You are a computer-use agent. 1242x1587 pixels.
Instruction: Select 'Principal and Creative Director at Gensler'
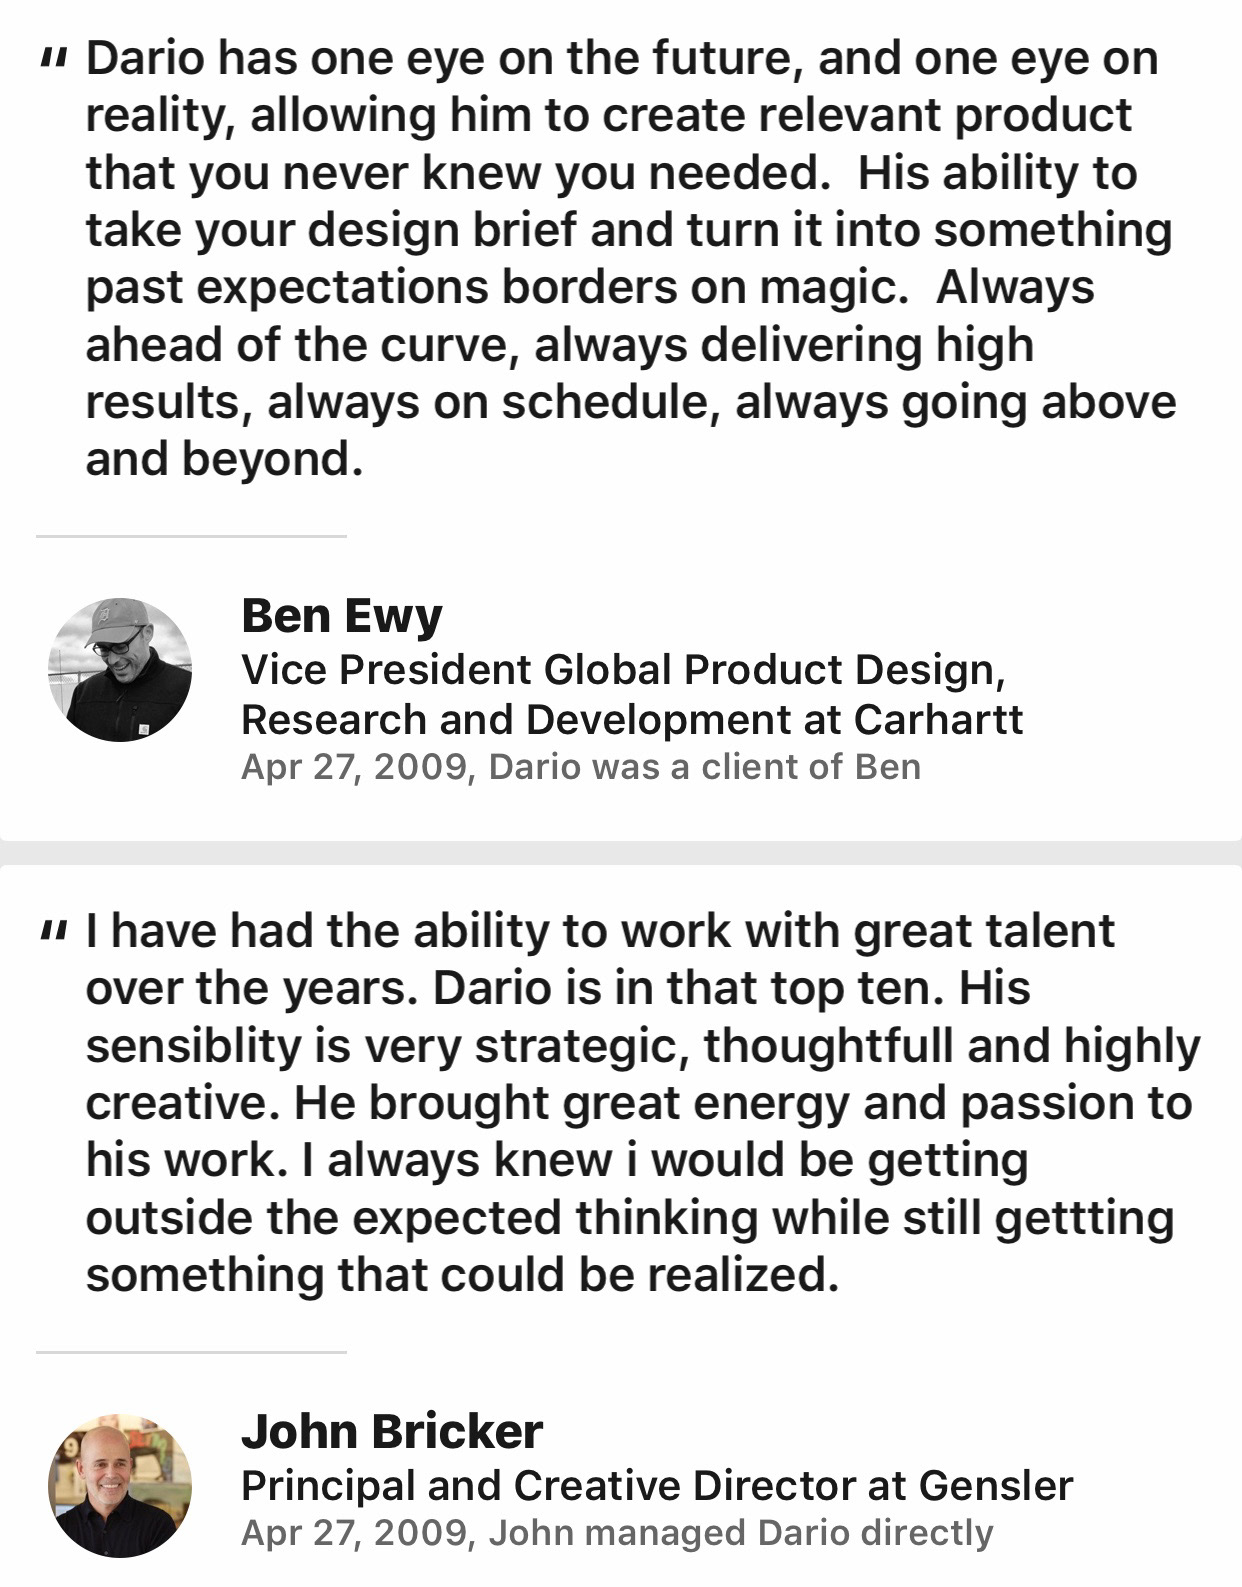656,1486
